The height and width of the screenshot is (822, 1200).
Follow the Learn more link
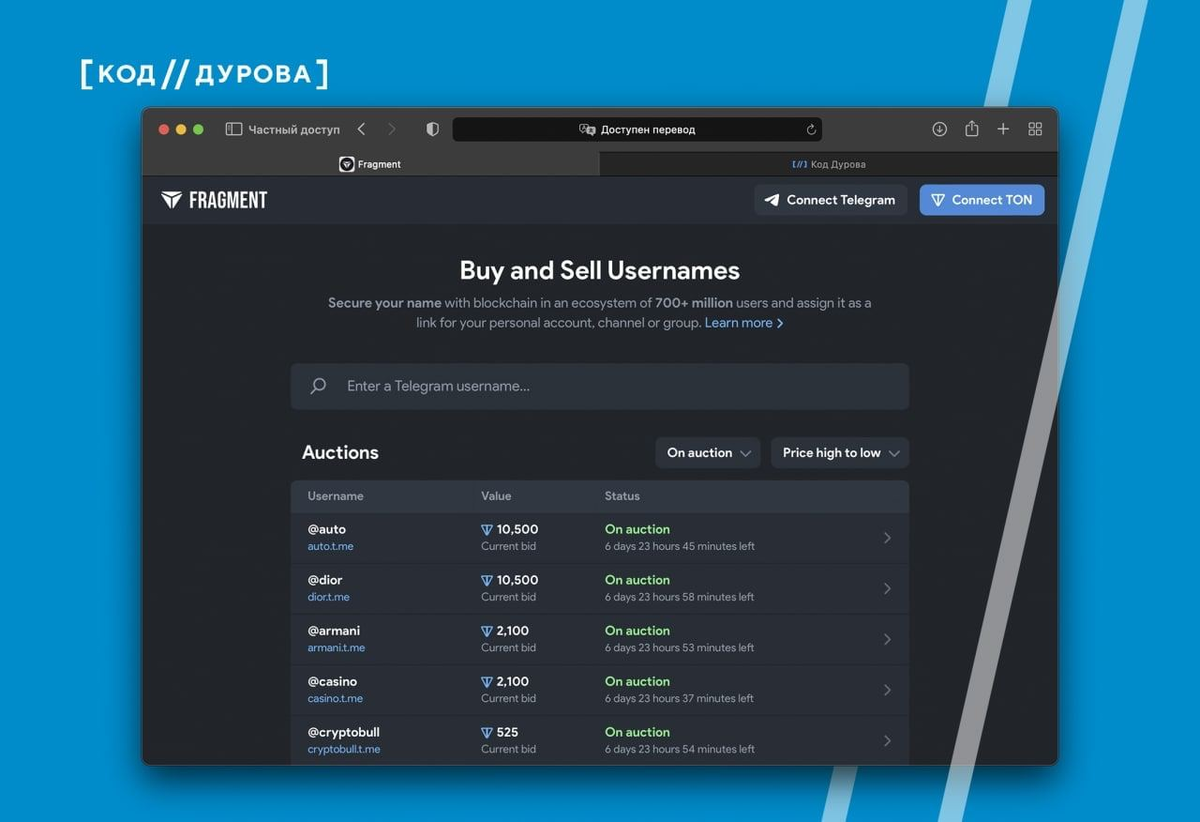744,323
